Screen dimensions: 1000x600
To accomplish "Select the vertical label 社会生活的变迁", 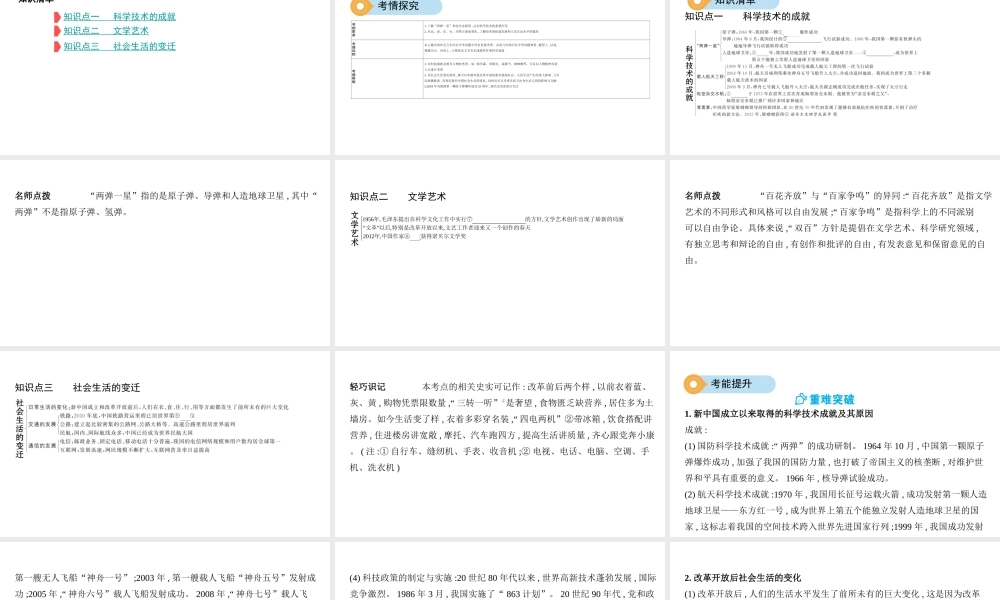I will (20, 428).
